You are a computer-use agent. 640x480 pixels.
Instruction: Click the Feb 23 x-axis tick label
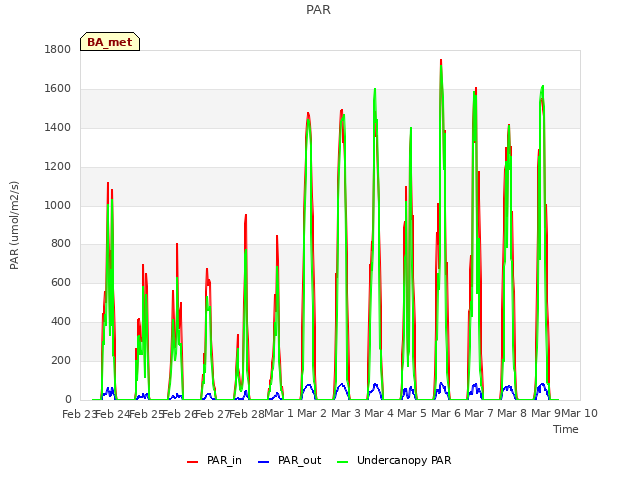point(79,414)
